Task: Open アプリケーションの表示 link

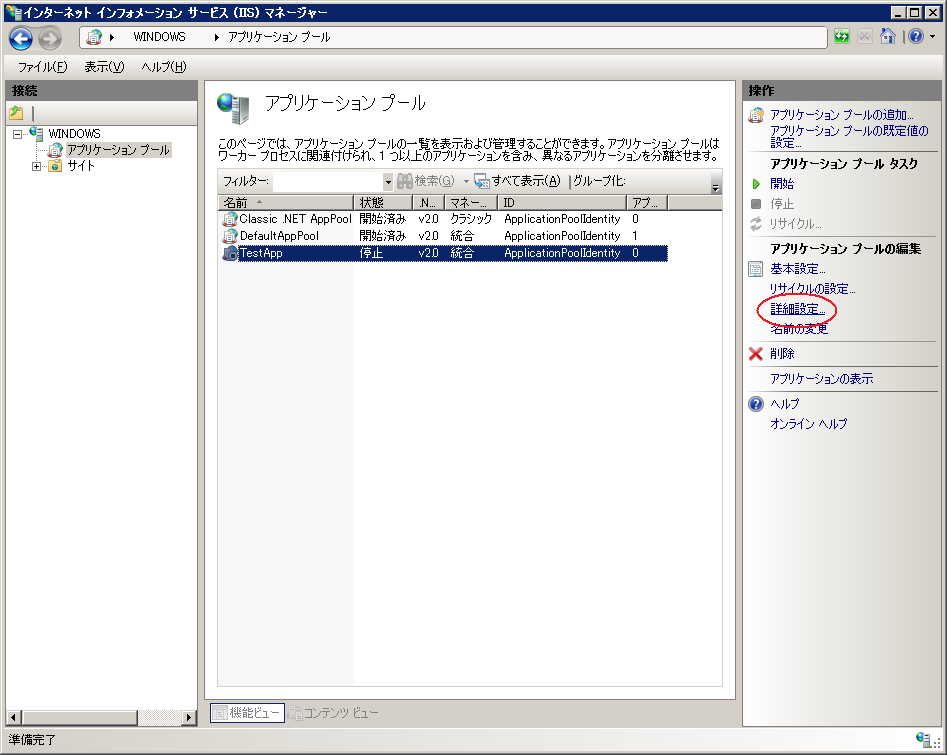Action: click(x=821, y=379)
